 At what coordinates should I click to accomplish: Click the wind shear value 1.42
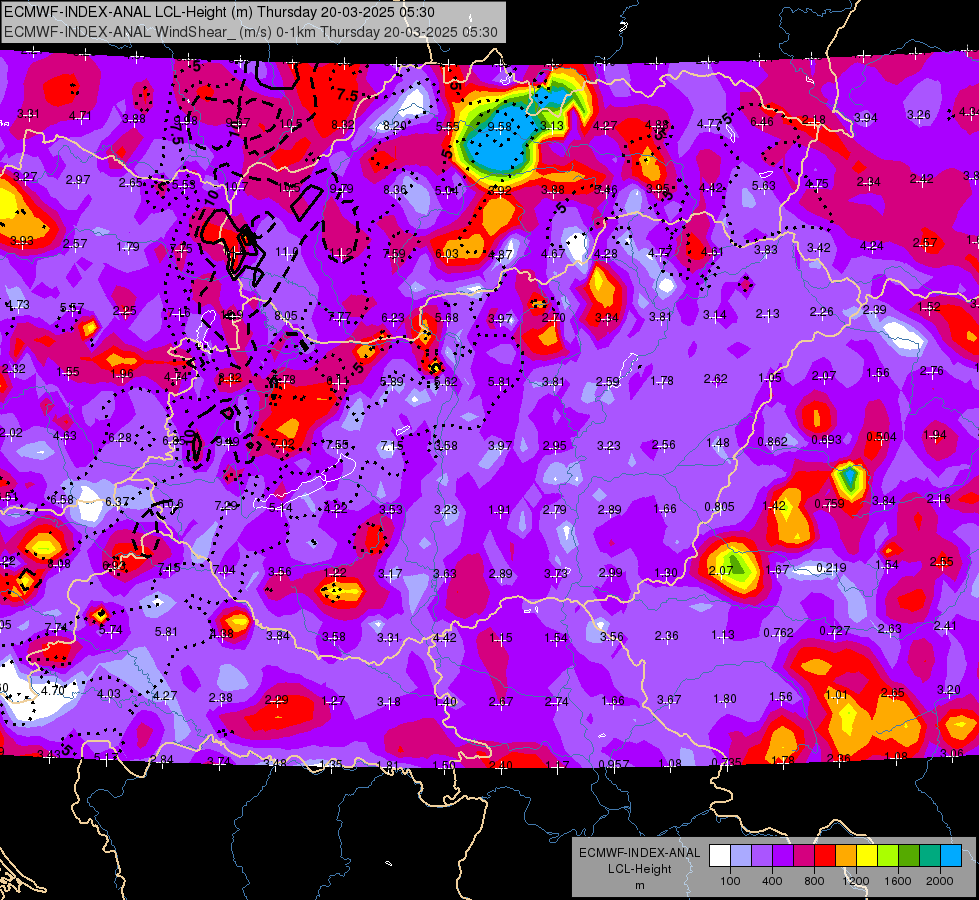(774, 505)
